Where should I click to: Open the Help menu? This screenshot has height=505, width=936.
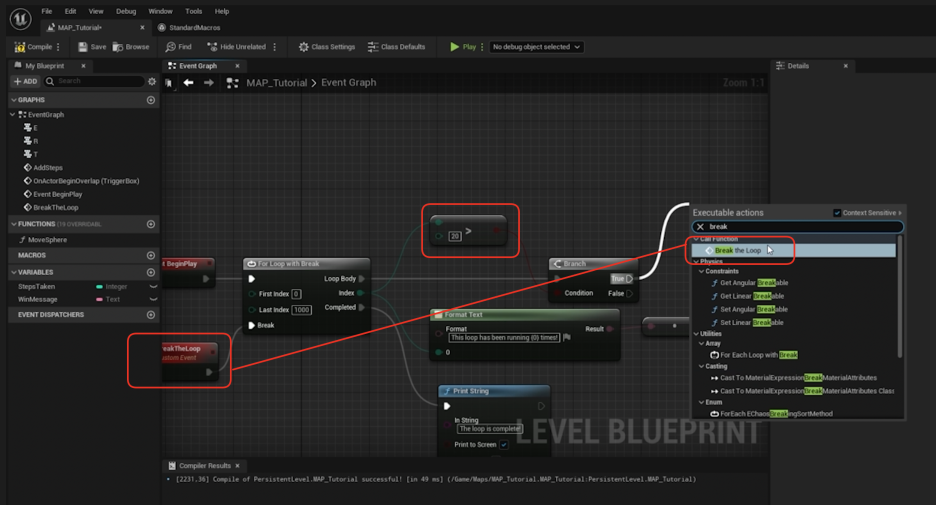pyautogui.click(x=221, y=11)
